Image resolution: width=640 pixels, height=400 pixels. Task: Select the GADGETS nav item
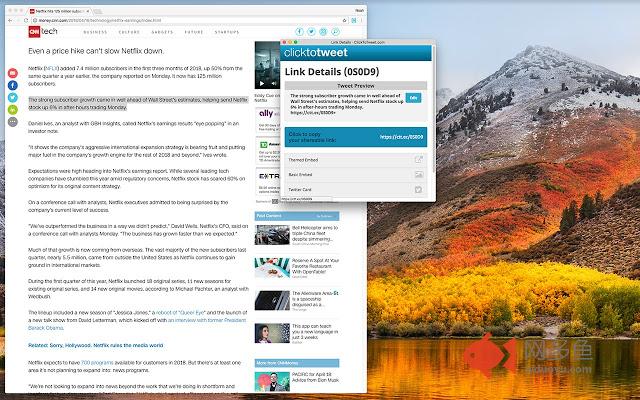click(162, 32)
